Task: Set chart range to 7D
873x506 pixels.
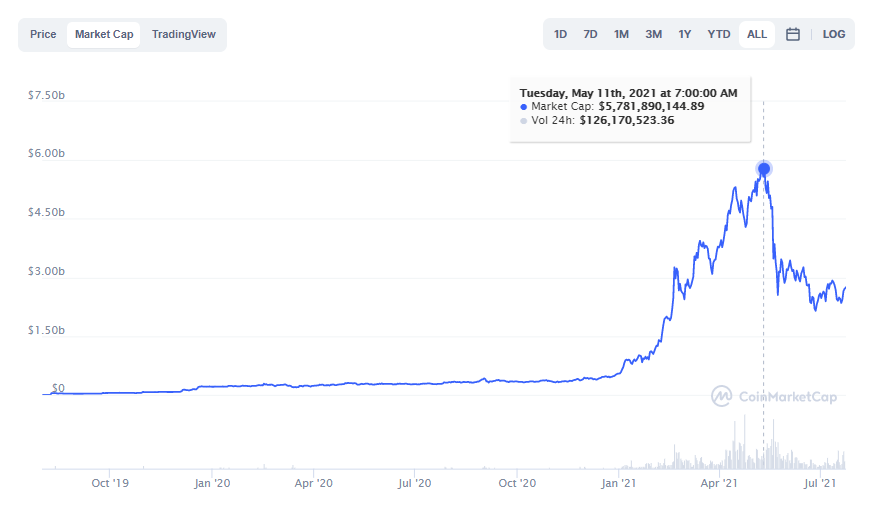Action: pyautogui.click(x=591, y=35)
